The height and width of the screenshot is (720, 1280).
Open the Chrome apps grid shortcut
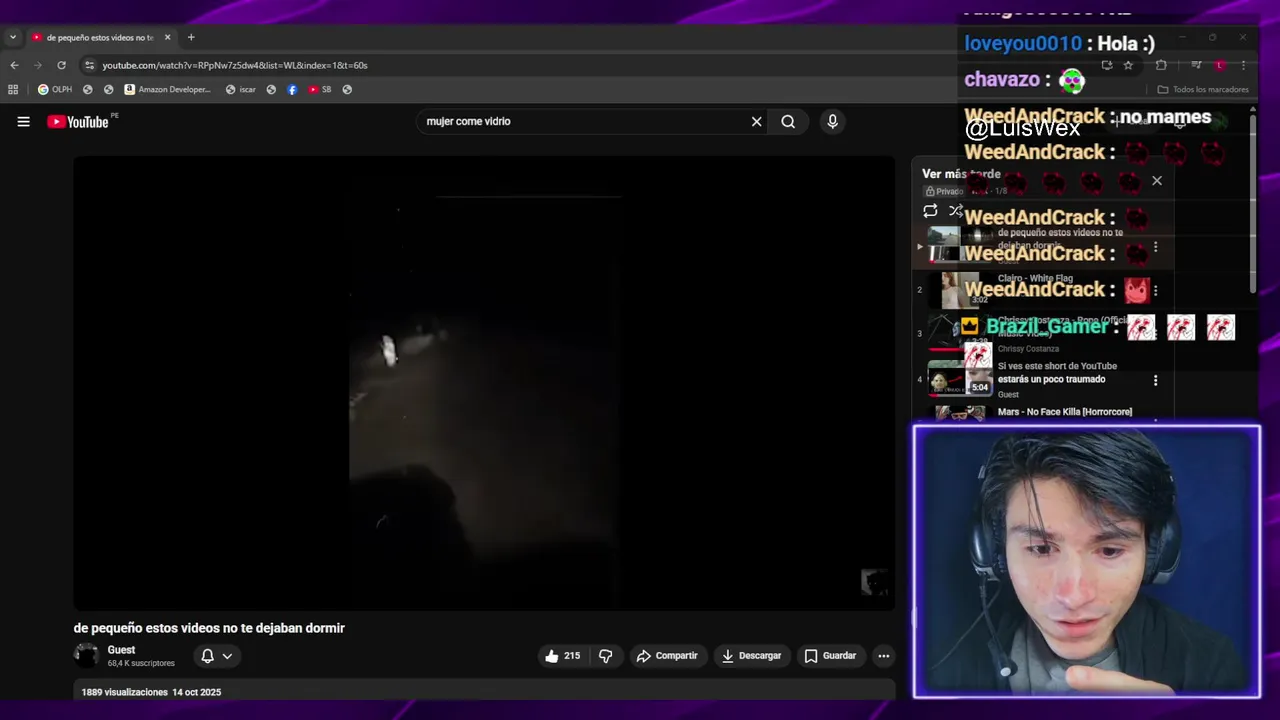13,89
